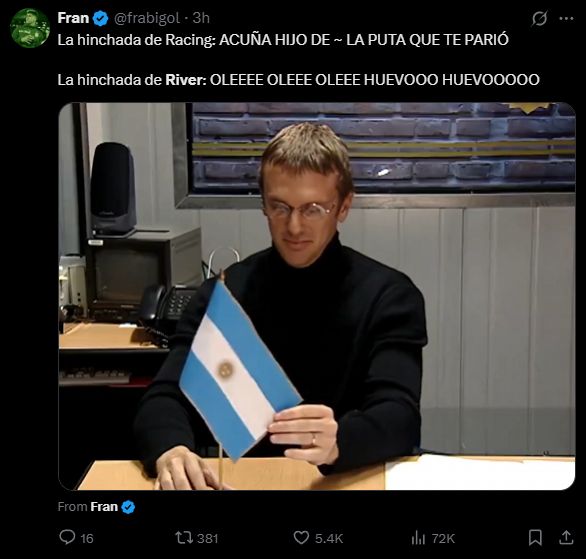Open the repost options icon
The height and width of the screenshot is (559, 586).
(184, 538)
